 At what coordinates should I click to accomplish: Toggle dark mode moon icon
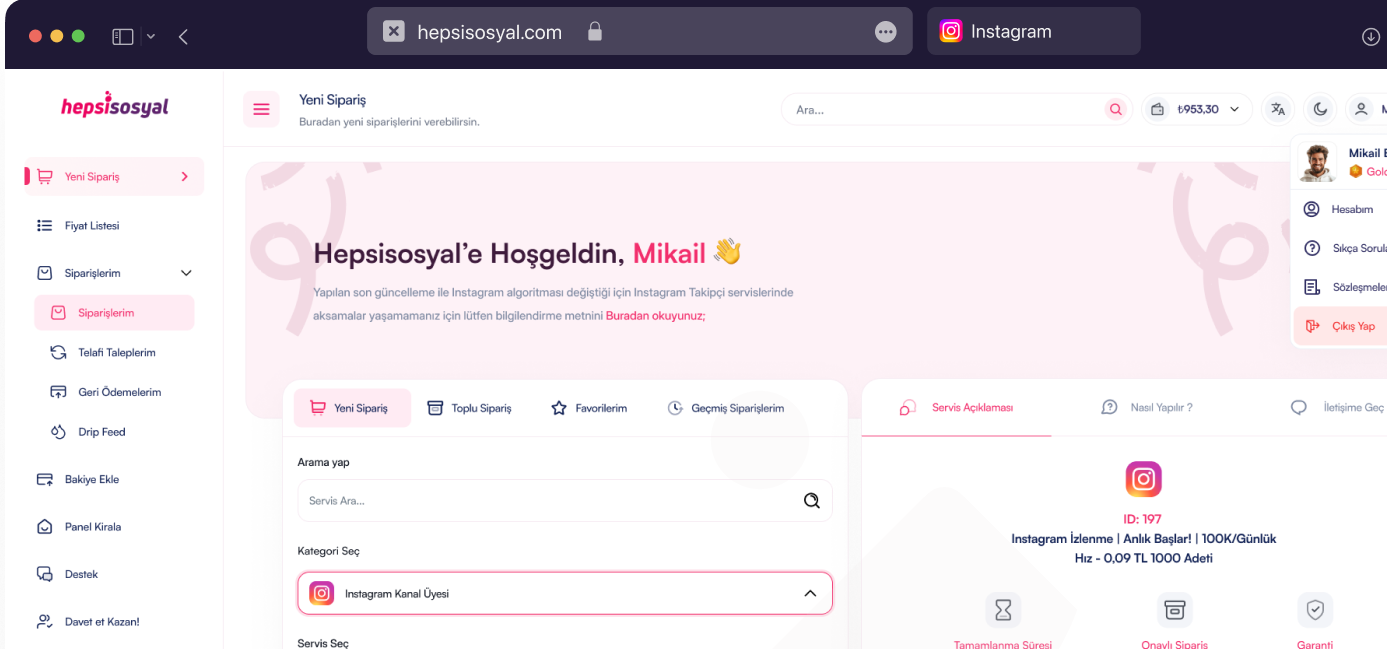coord(1320,109)
